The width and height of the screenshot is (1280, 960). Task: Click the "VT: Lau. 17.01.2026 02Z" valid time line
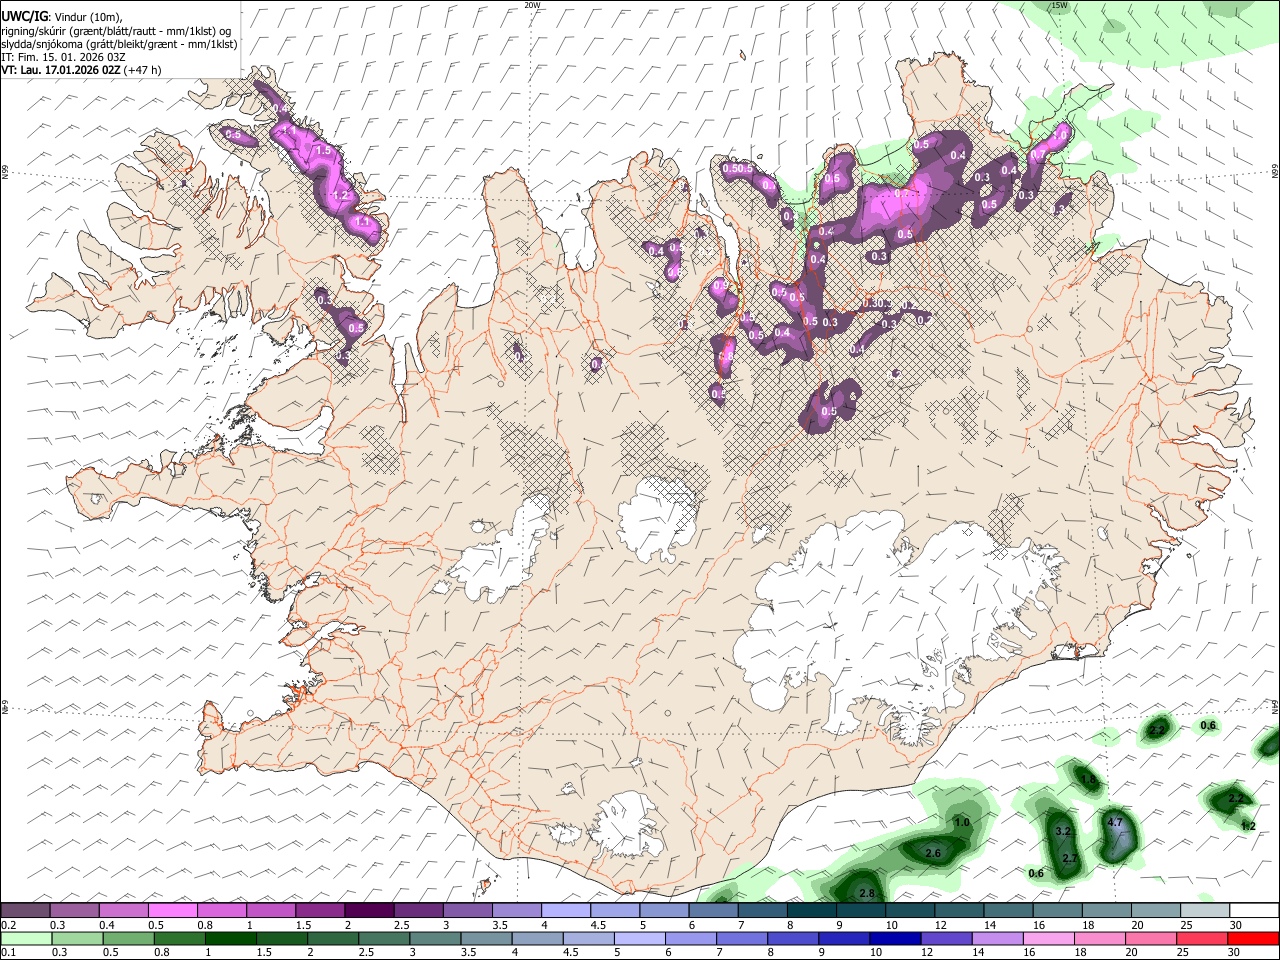(x=62, y=70)
